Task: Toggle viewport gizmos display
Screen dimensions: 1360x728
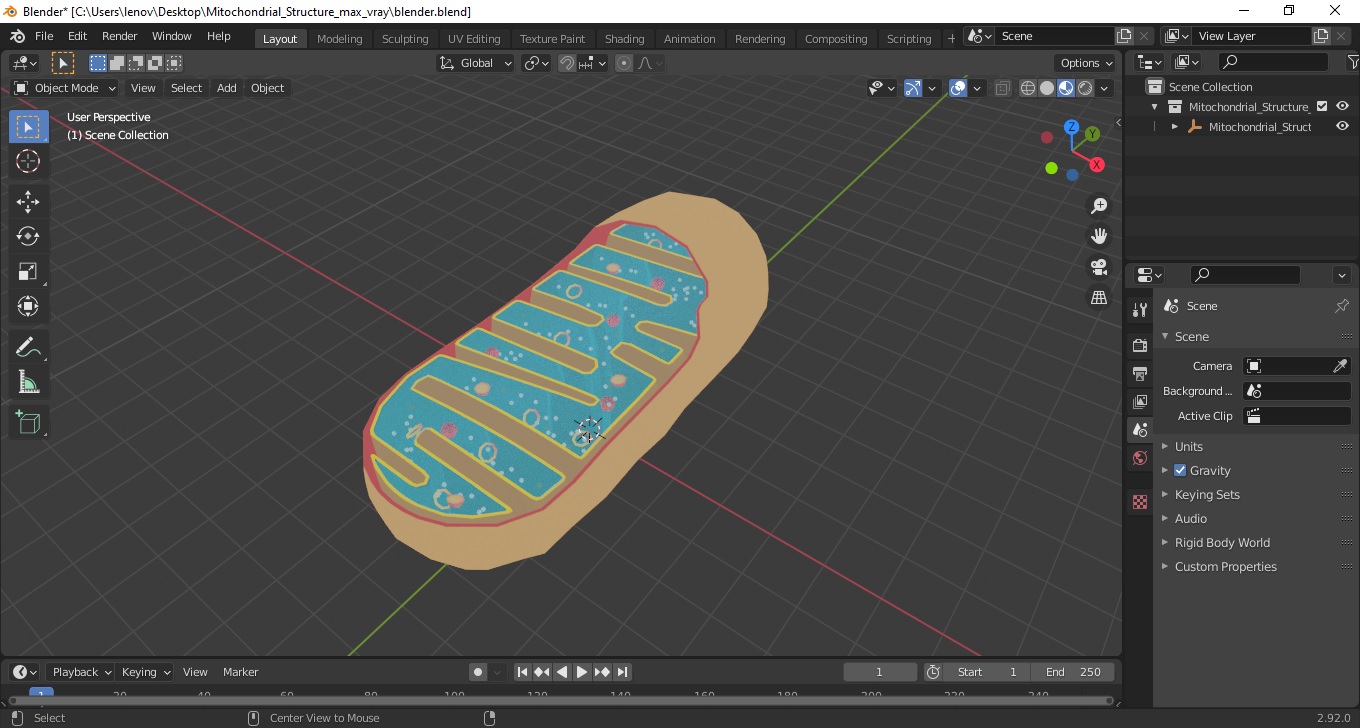Action: pos(913,88)
